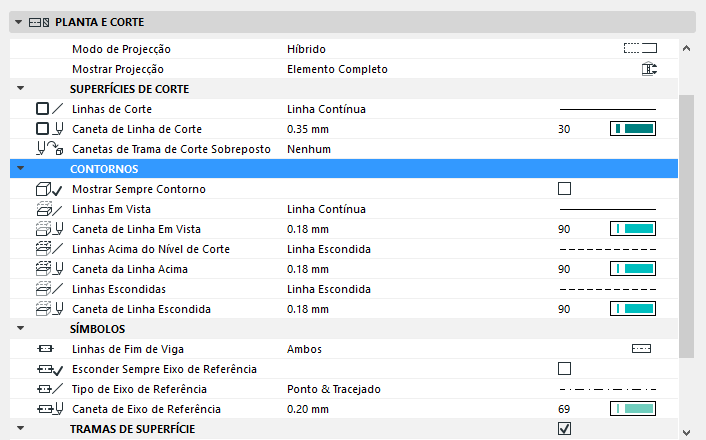Click Caneta de Linha de Corte color swatch
The image size is (706, 440).
point(632,129)
